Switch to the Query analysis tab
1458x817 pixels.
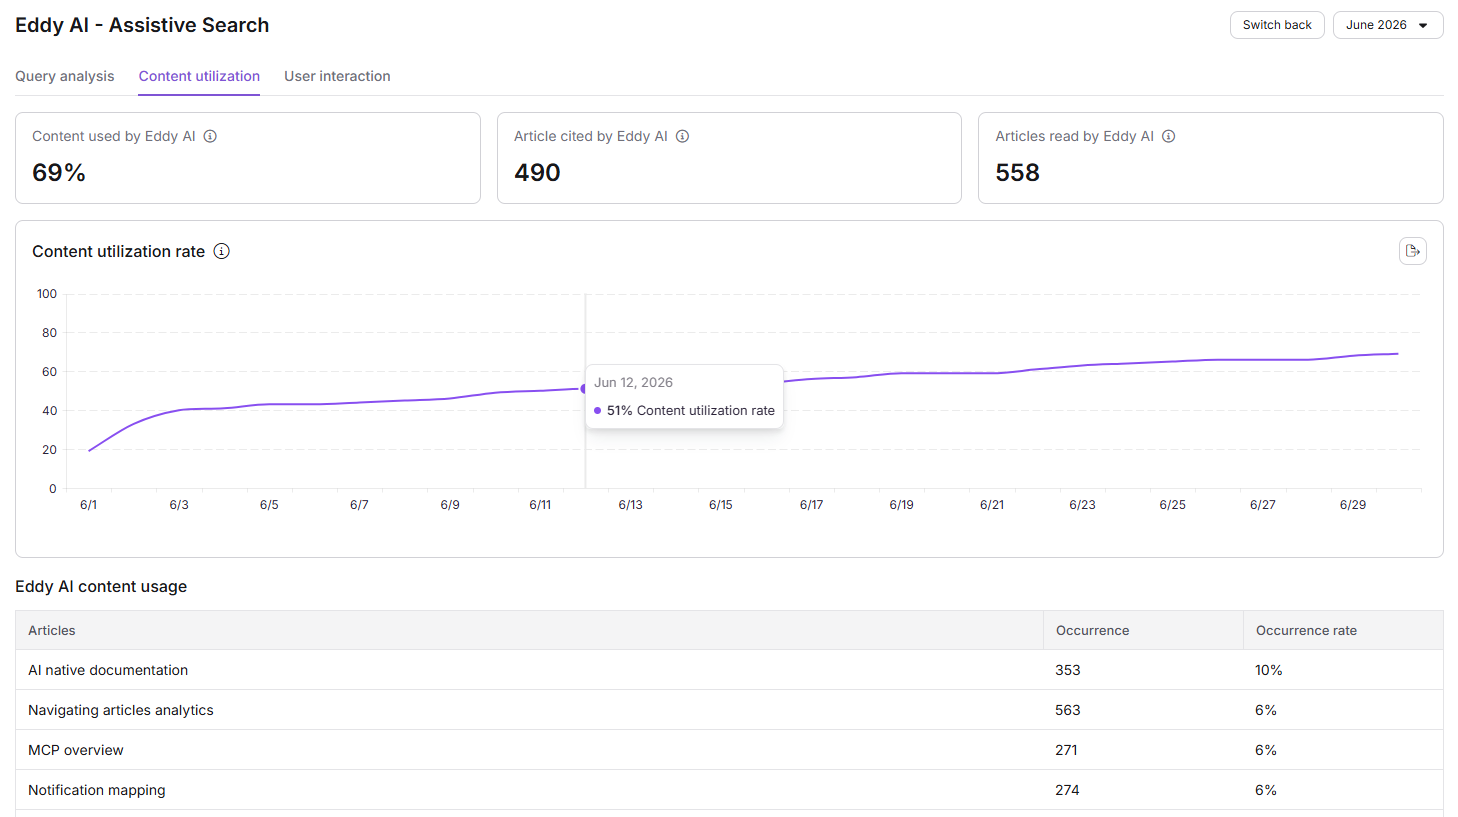tap(65, 76)
